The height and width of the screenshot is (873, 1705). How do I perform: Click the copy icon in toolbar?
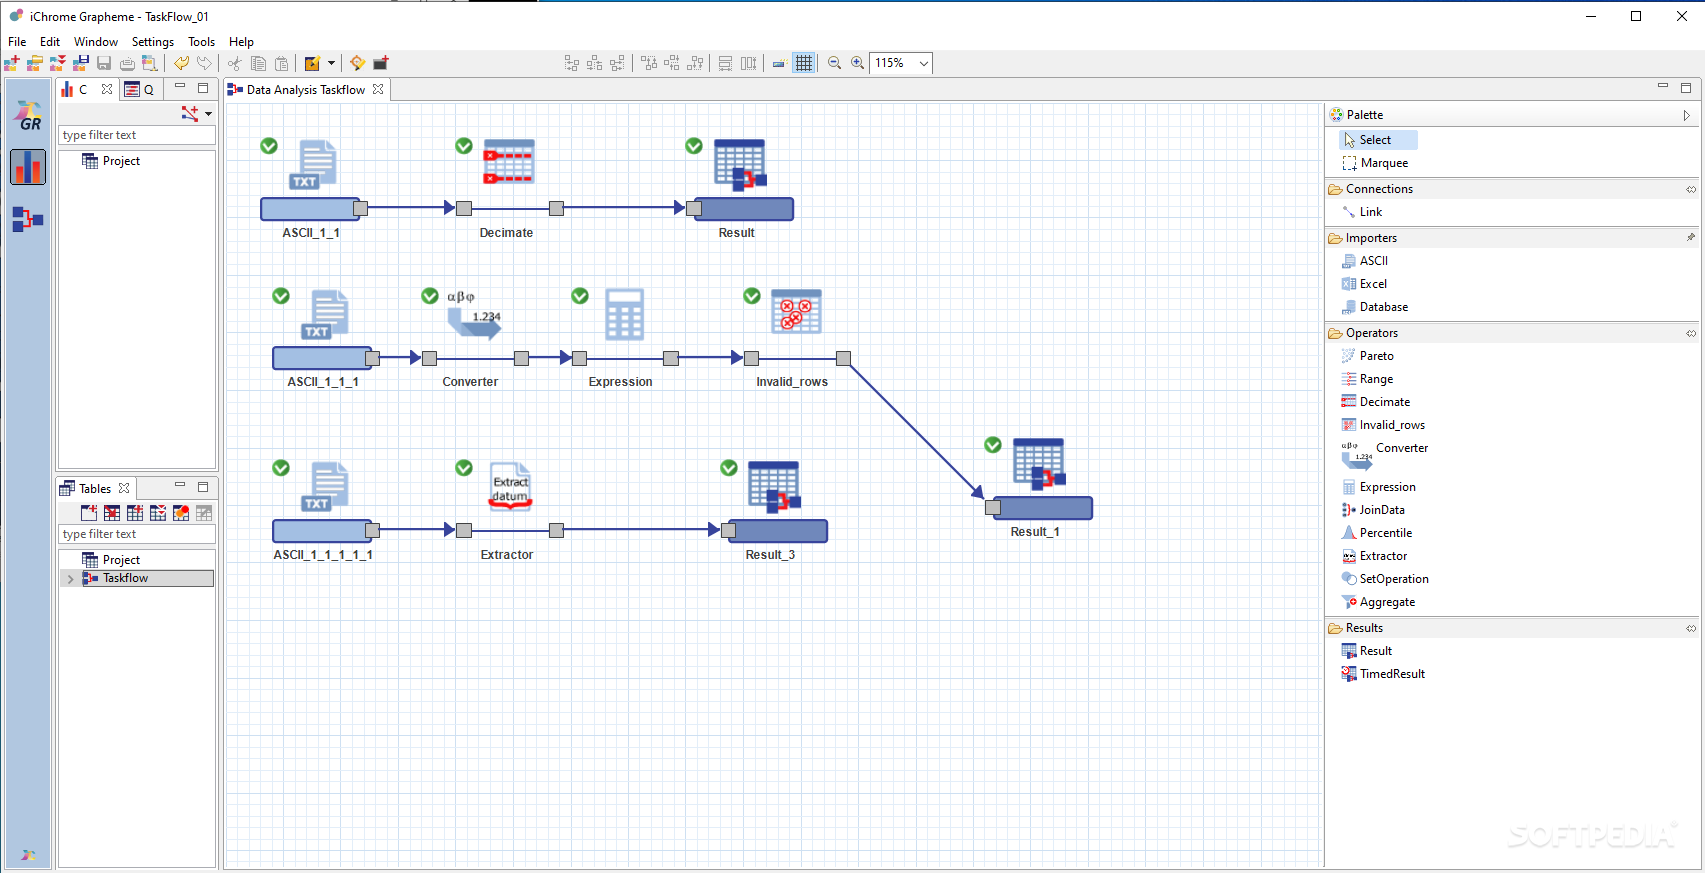pyautogui.click(x=258, y=63)
